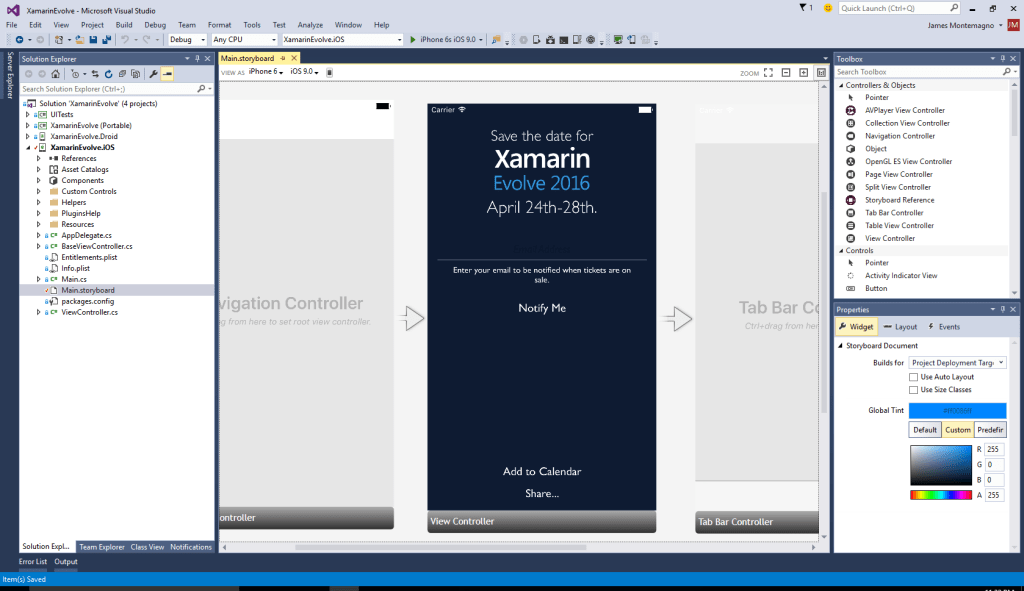Switch to Team Explorer tab
Viewport: 1024px width, 591px height.
pos(102,547)
